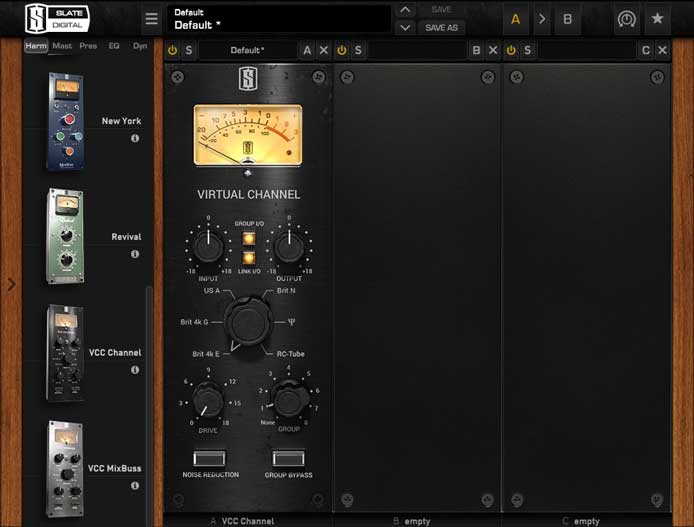Copy A to B with arrow icon
The height and width of the screenshot is (527, 694).
(542, 19)
